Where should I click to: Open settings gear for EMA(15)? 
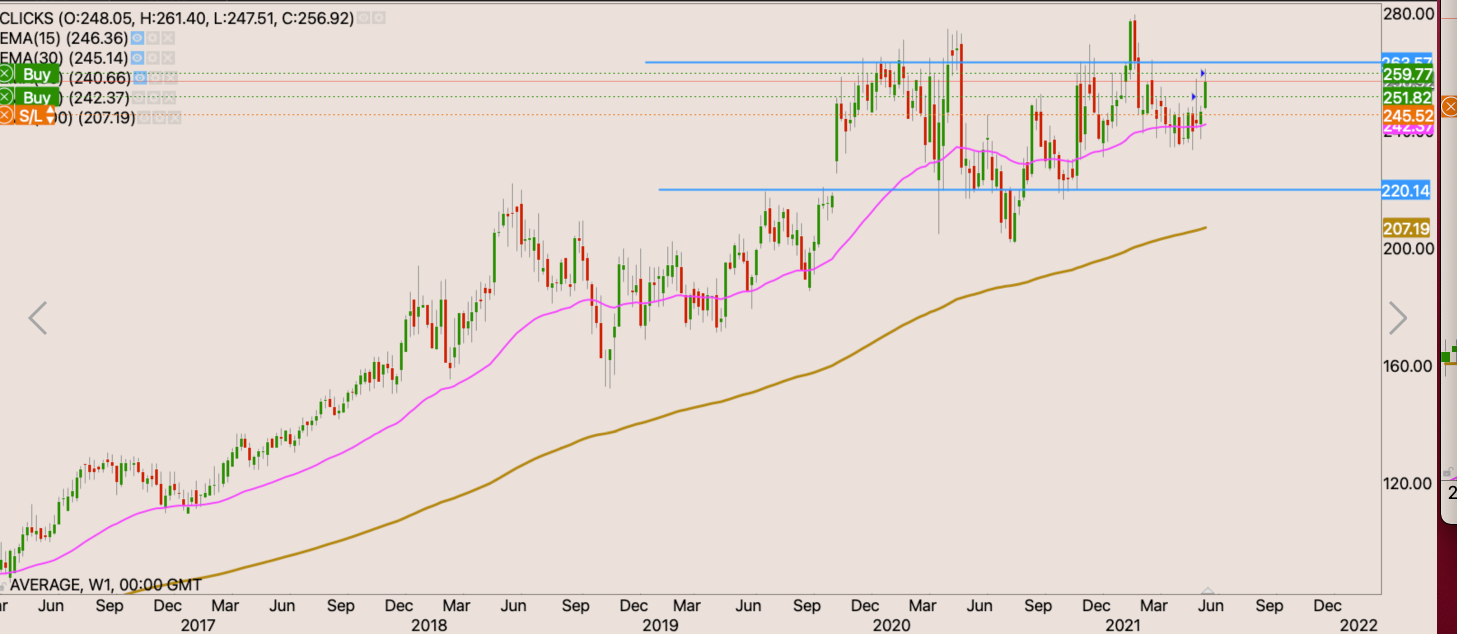[x=152, y=37]
